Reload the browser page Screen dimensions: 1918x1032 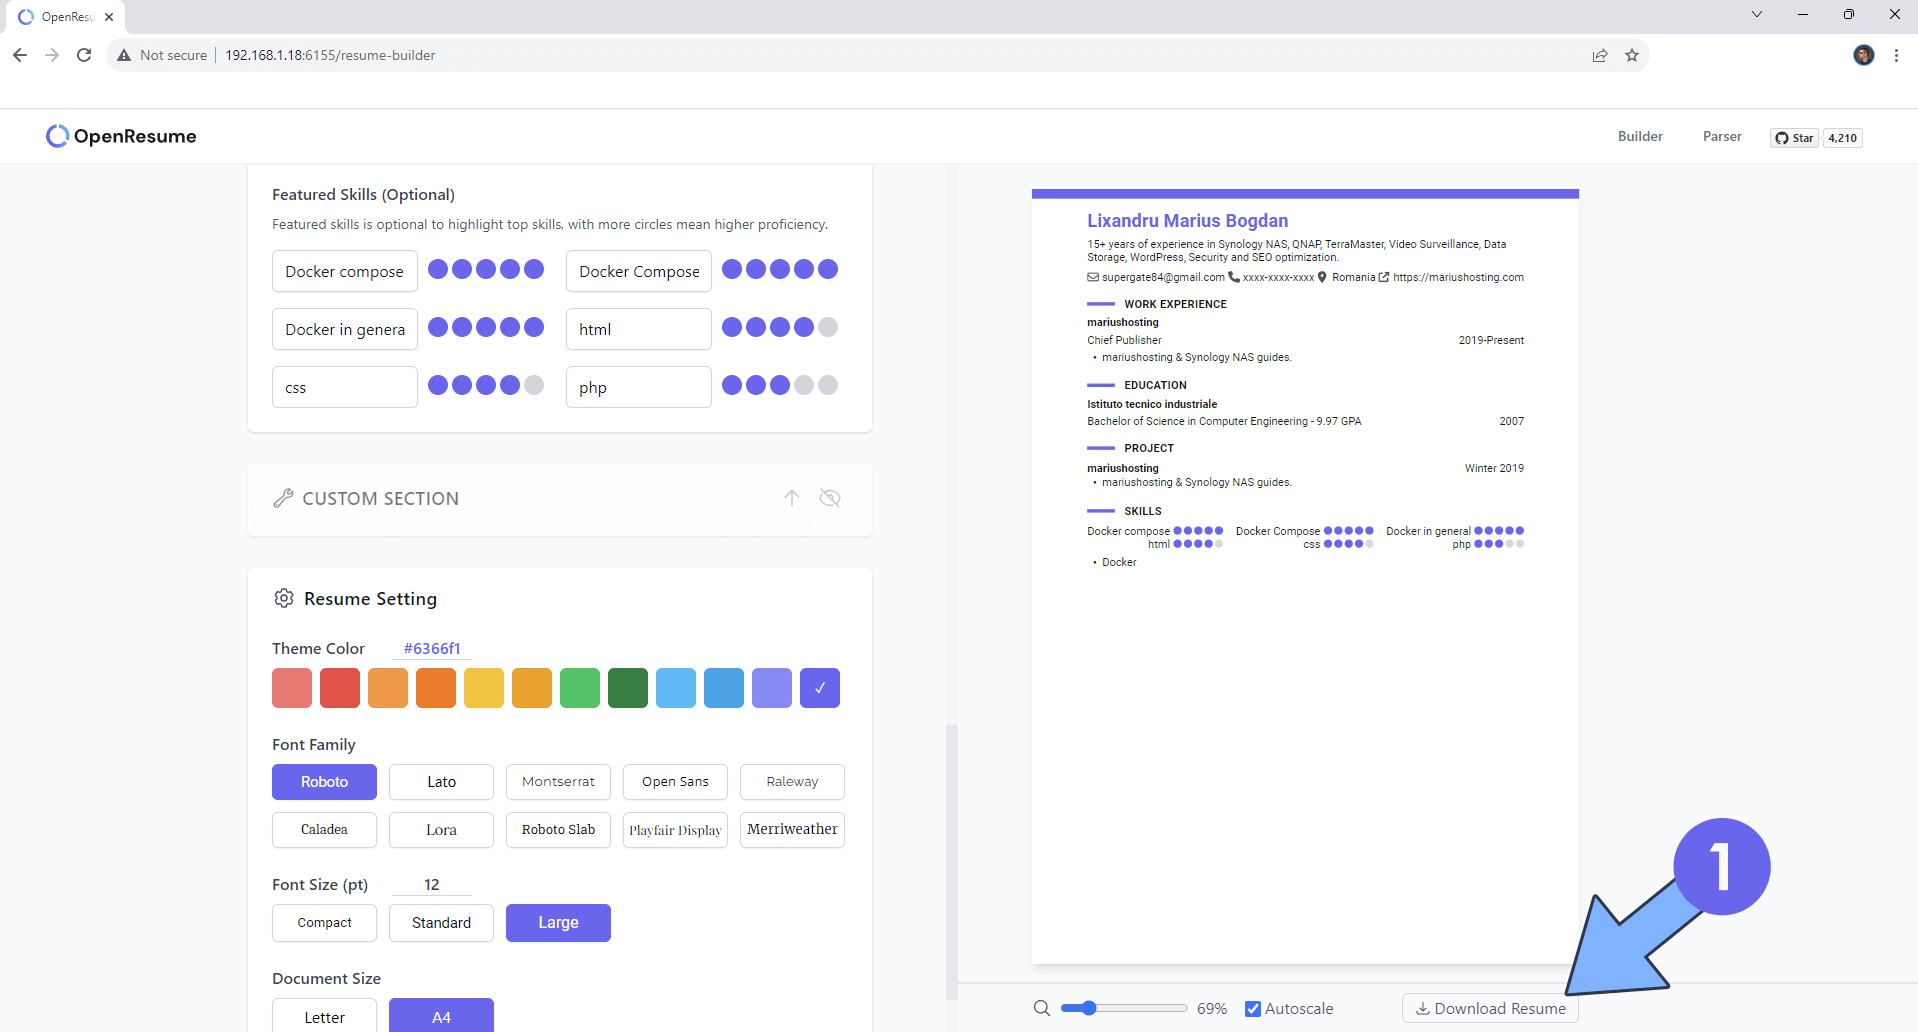pyautogui.click(x=84, y=55)
